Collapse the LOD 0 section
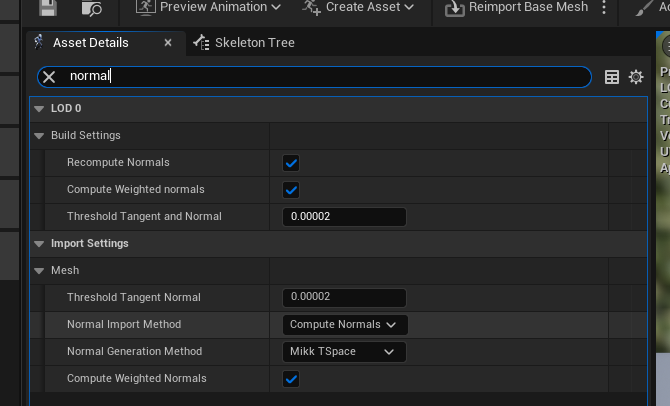The width and height of the screenshot is (670, 406). (x=39, y=109)
